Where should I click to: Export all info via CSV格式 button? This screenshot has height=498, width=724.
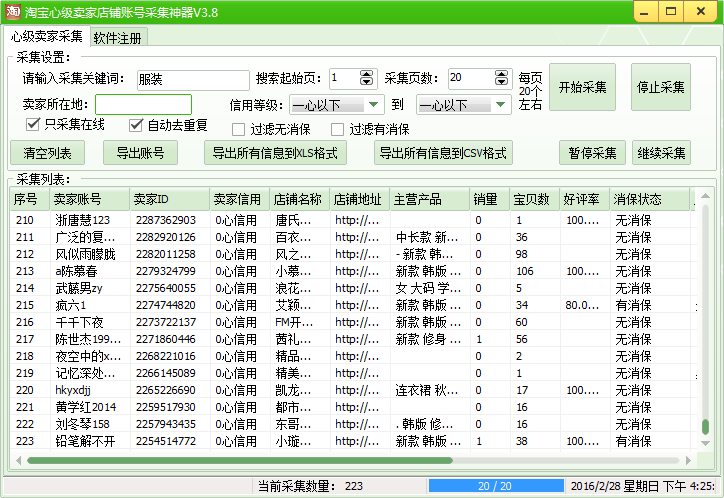point(443,153)
